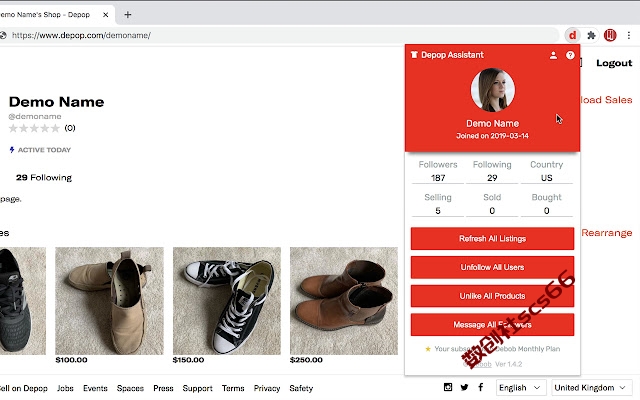640x400 pixels.
Task: Open the United Kingdom country dropdown
Action: pyautogui.click(x=591, y=387)
